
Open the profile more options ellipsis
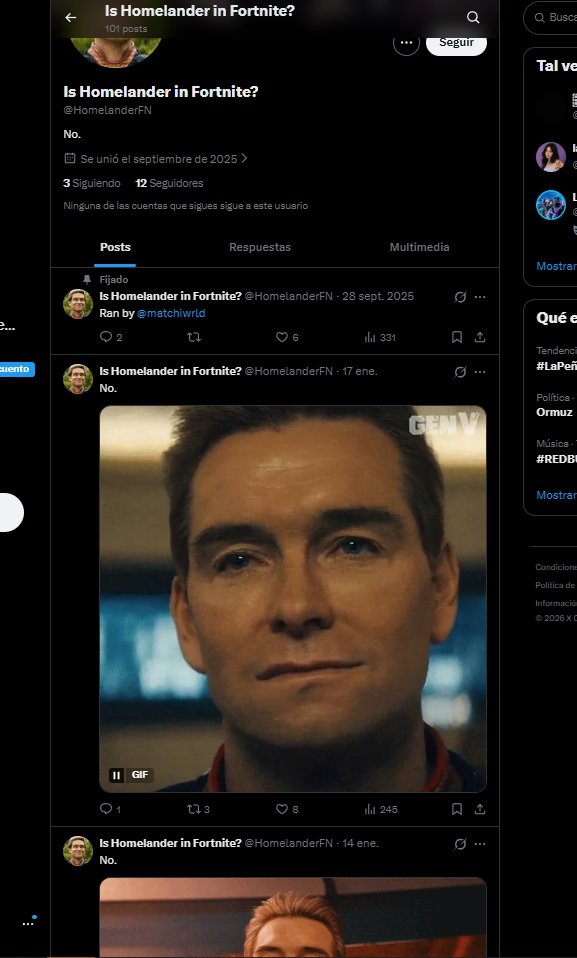tap(406, 43)
